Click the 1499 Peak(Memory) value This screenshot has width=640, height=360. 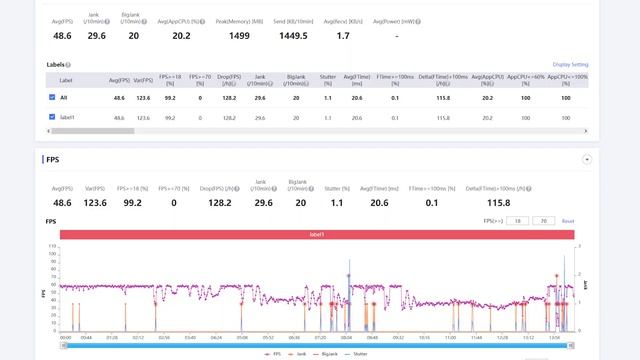(x=239, y=36)
